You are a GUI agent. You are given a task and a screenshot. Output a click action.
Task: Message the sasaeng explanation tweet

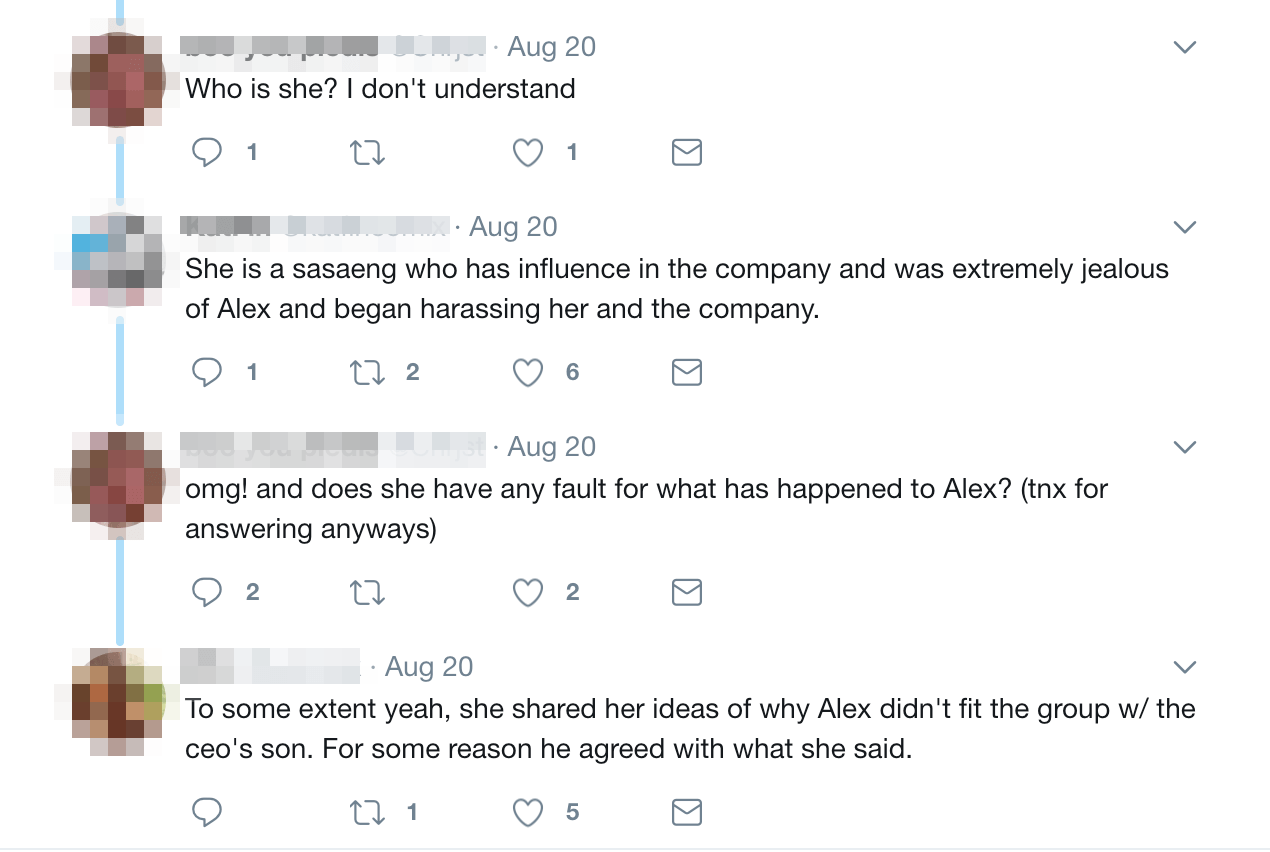pyautogui.click(x=686, y=373)
